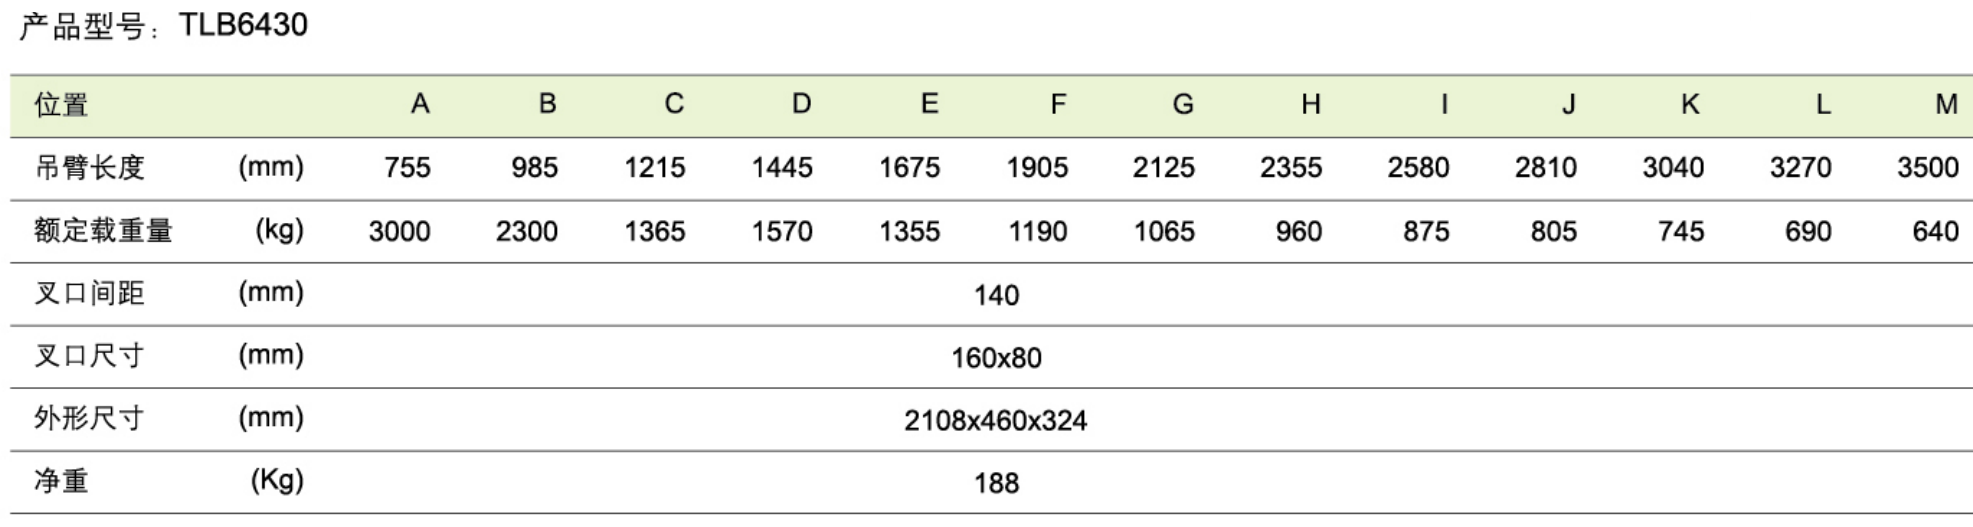Select the rated load value 640

pos(1935,231)
